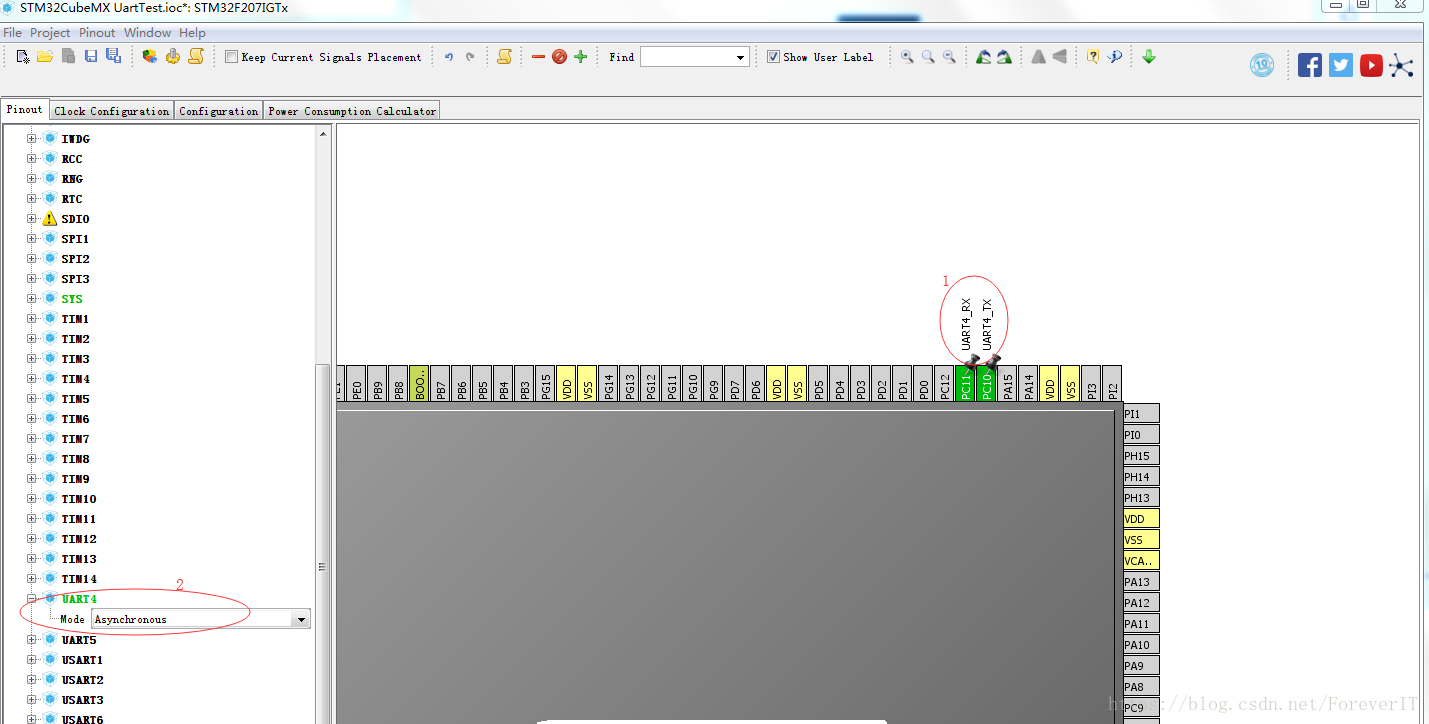
Task: Click the gear-shaped toolbar icon beside Generate Code
Action: click(173, 57)
